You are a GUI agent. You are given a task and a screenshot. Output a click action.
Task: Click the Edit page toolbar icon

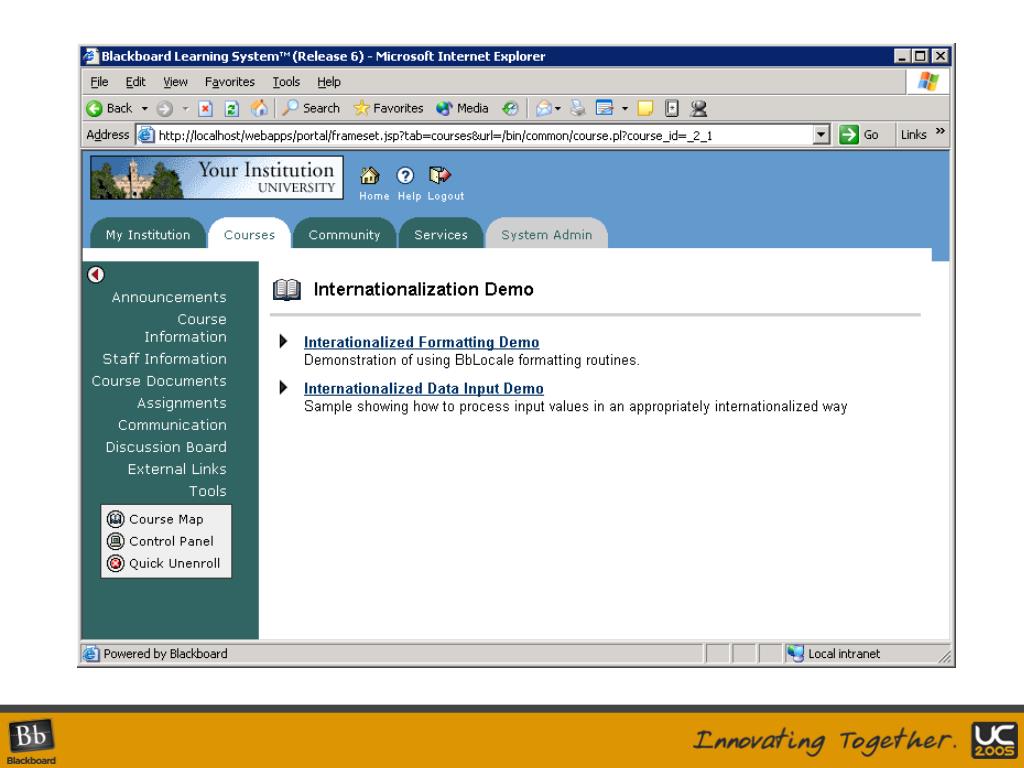click(605, 108)
